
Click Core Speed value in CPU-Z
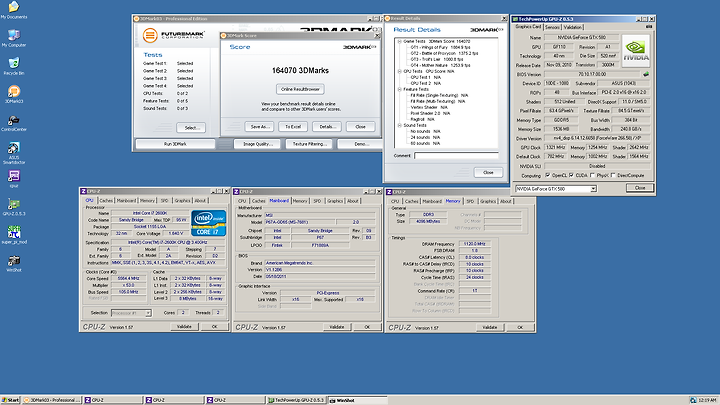pyautogui.click(x=129, y=279)
